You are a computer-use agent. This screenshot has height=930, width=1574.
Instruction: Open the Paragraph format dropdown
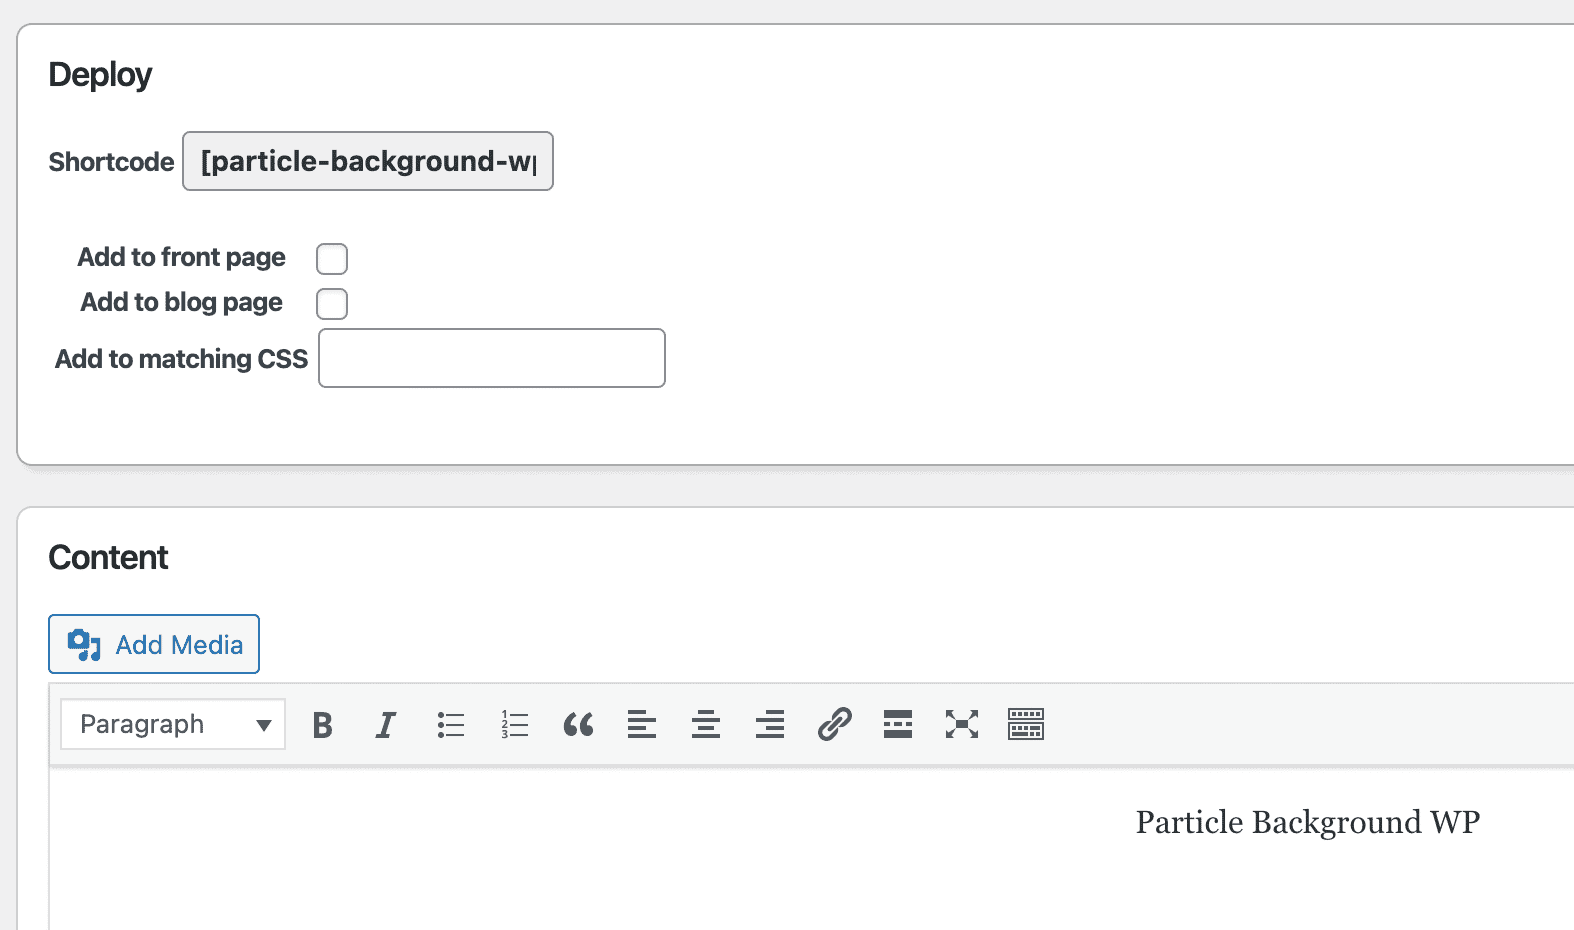click(173, 724)
